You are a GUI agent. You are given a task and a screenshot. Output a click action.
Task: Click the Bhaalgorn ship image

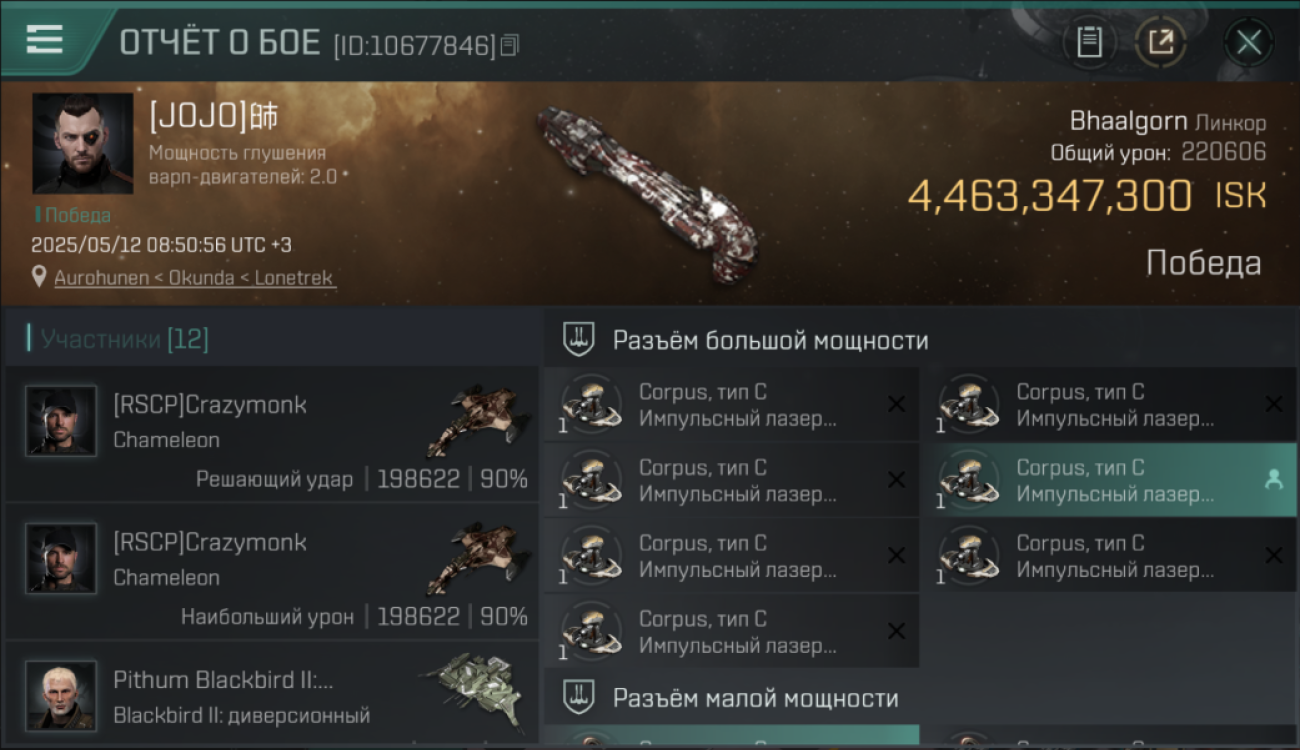(650, 193)
